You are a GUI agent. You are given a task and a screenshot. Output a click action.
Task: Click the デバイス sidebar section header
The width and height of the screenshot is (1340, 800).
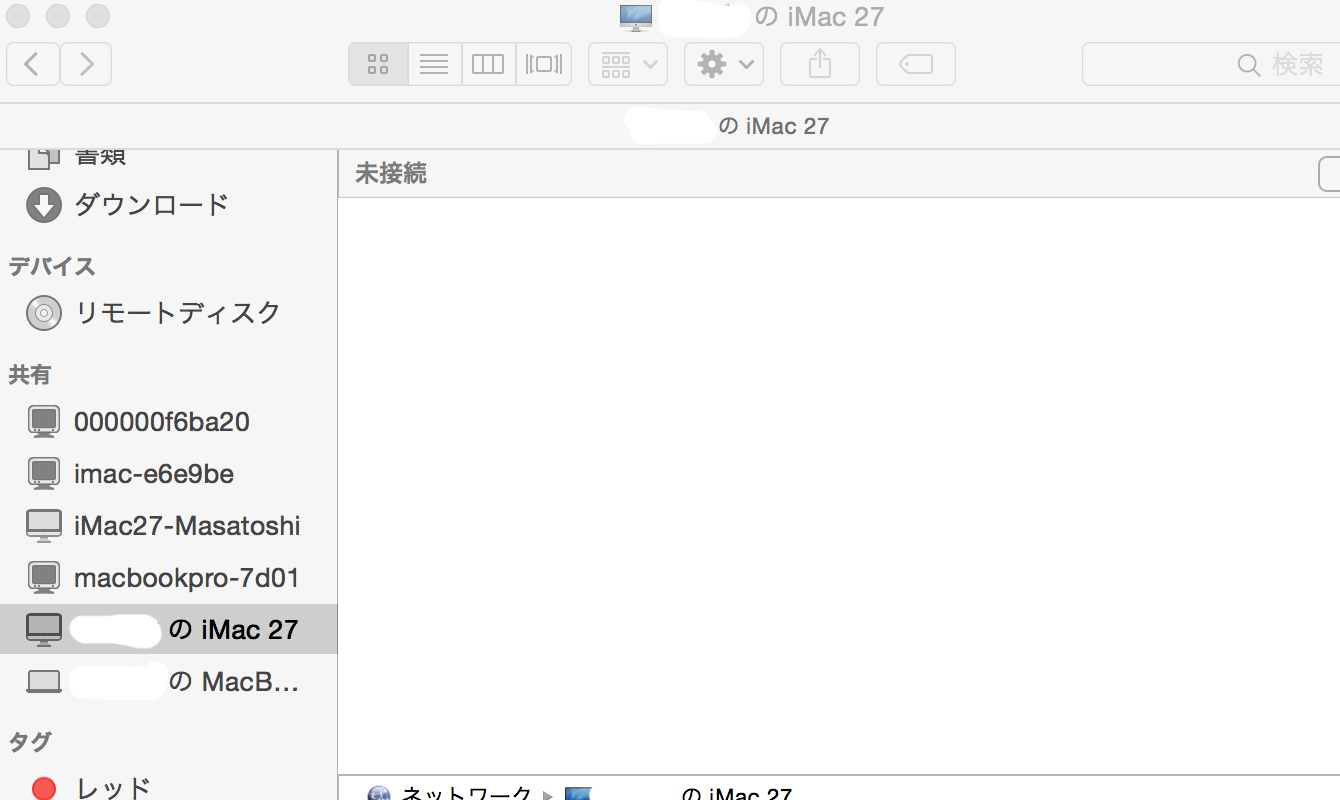(52, 266)
